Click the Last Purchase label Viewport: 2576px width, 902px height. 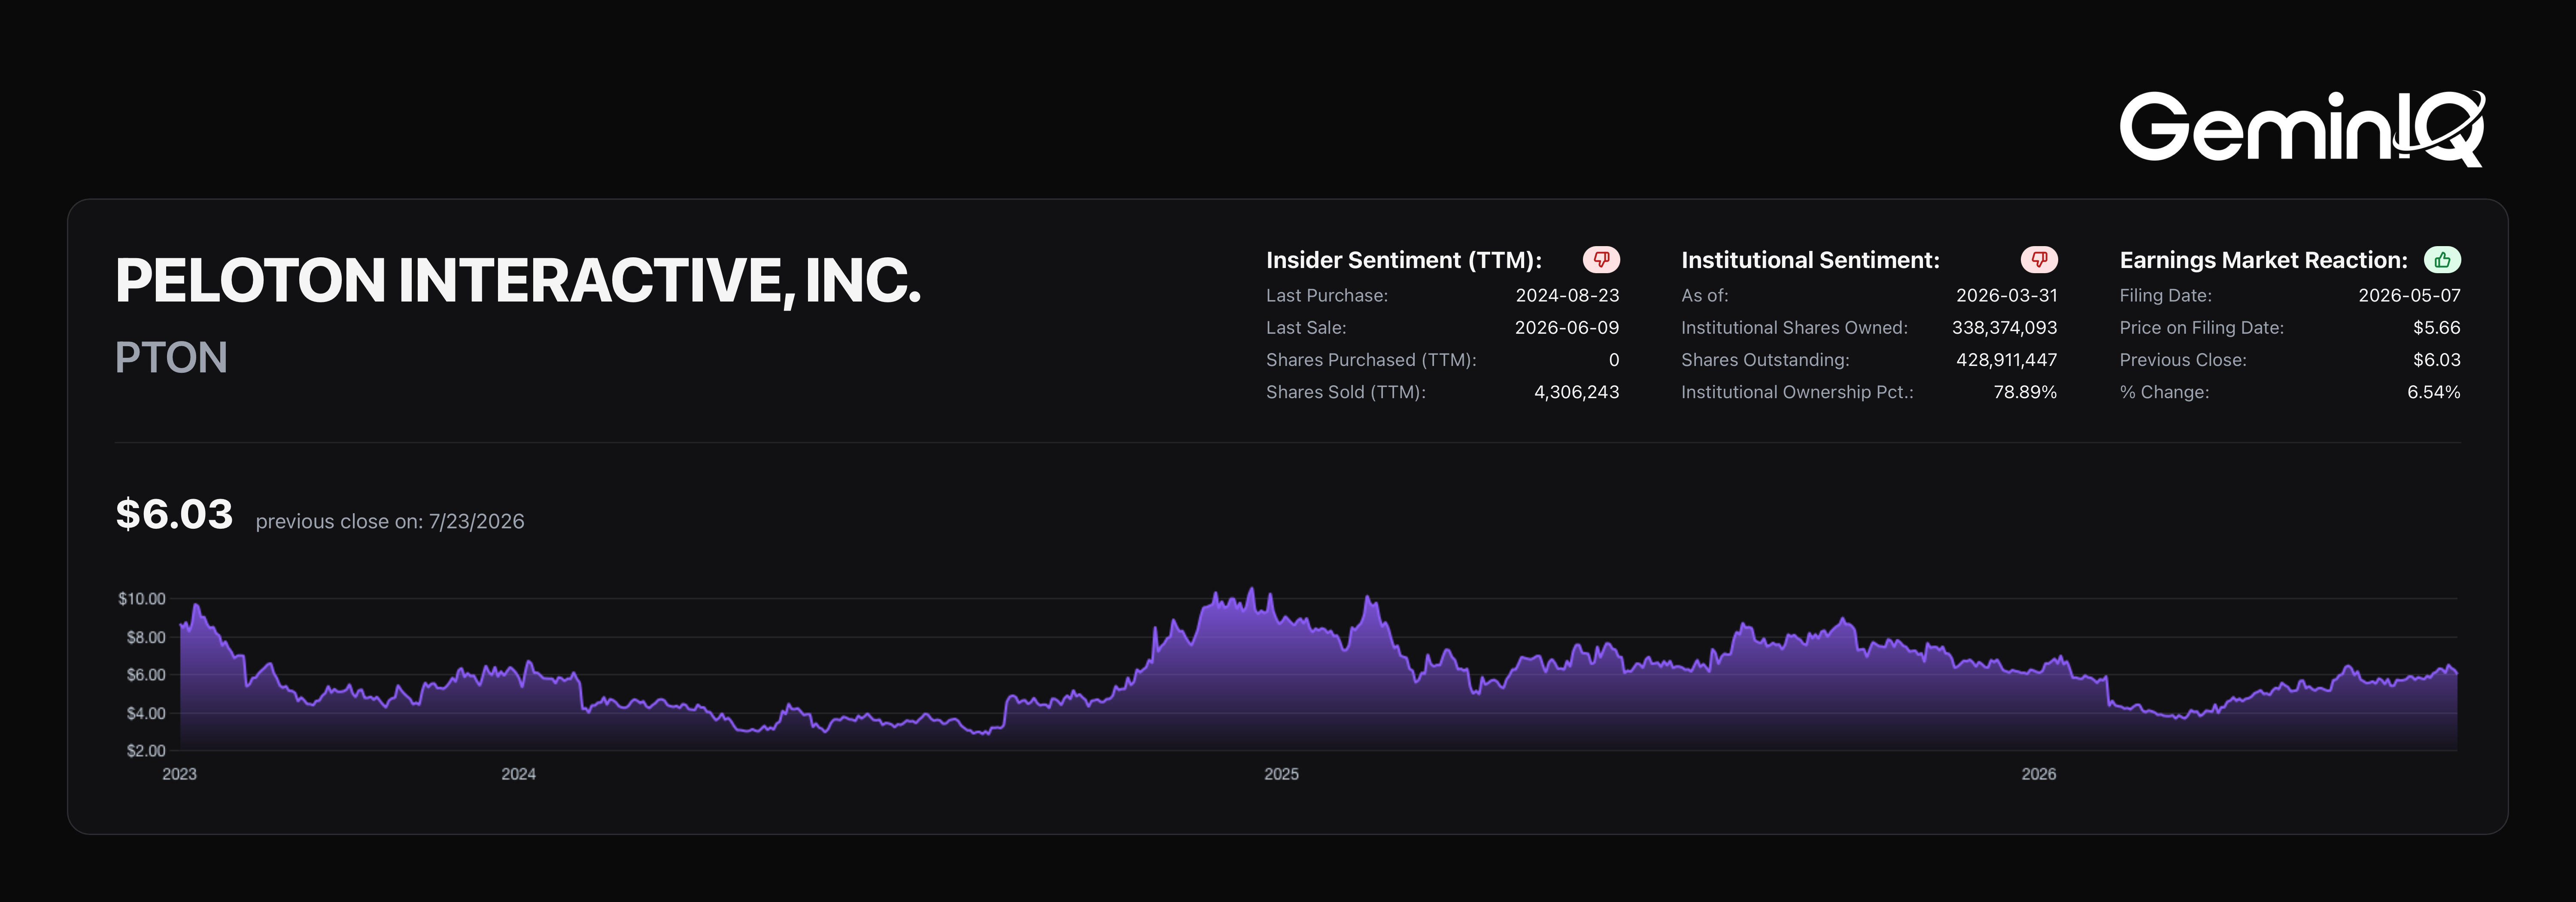click(x=1327, y=295)
